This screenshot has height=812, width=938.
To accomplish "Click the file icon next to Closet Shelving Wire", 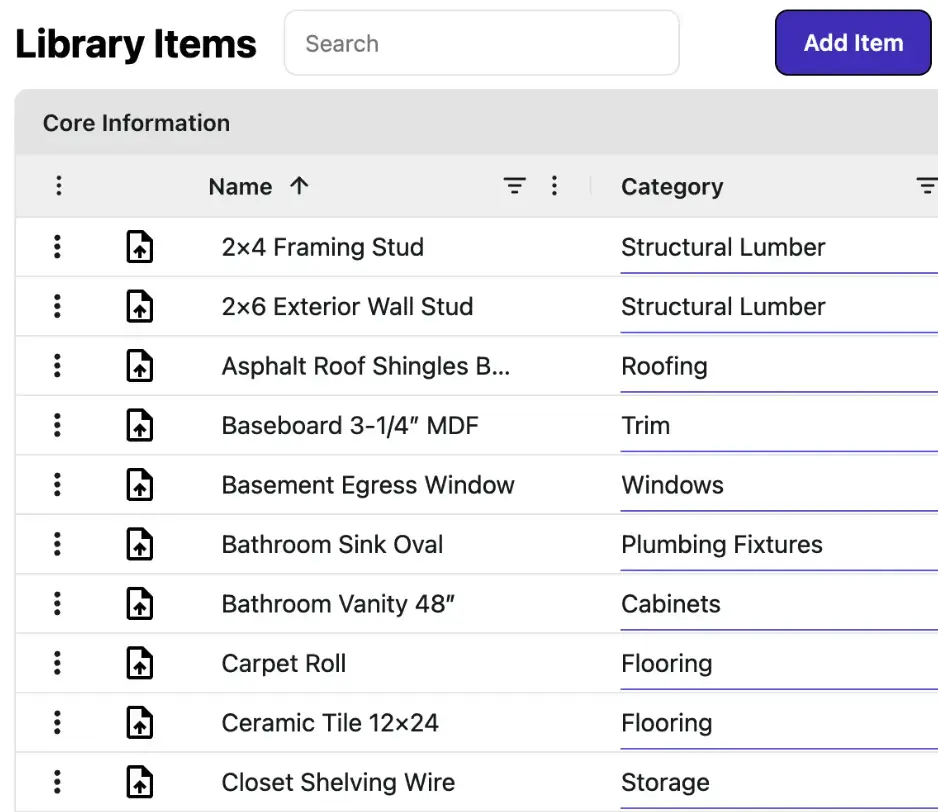I will coord(139,782).
